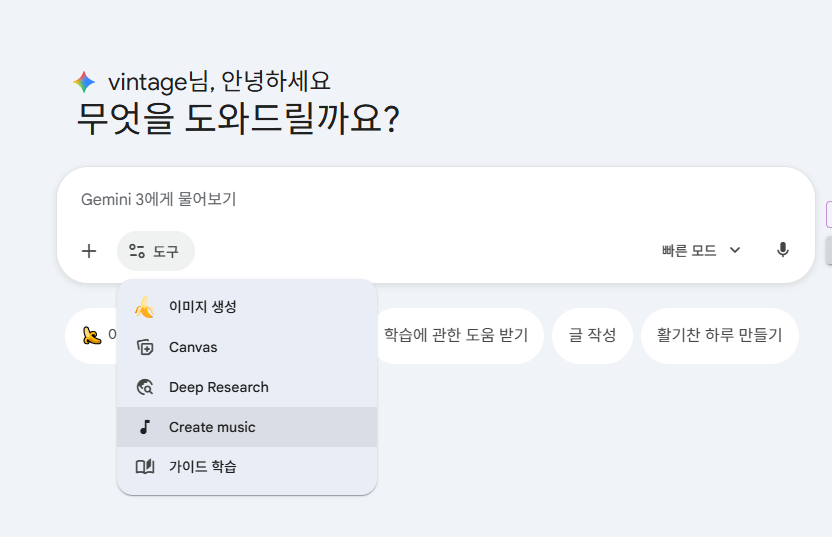This screenshot has width=832, height=537.
Task: Toggle the 도구 tools menu closed
Action: coord(156,251)
